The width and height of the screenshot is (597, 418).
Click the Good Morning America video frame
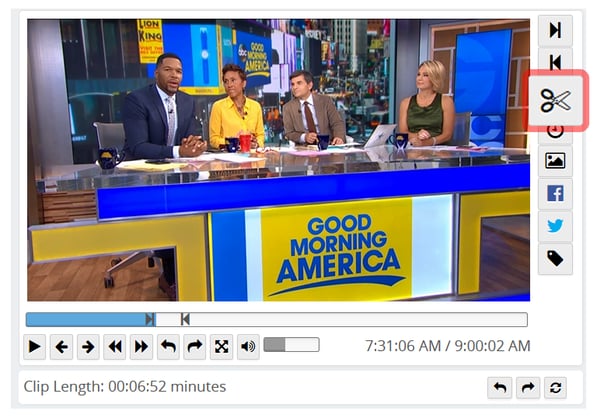[x=279, y=160]
